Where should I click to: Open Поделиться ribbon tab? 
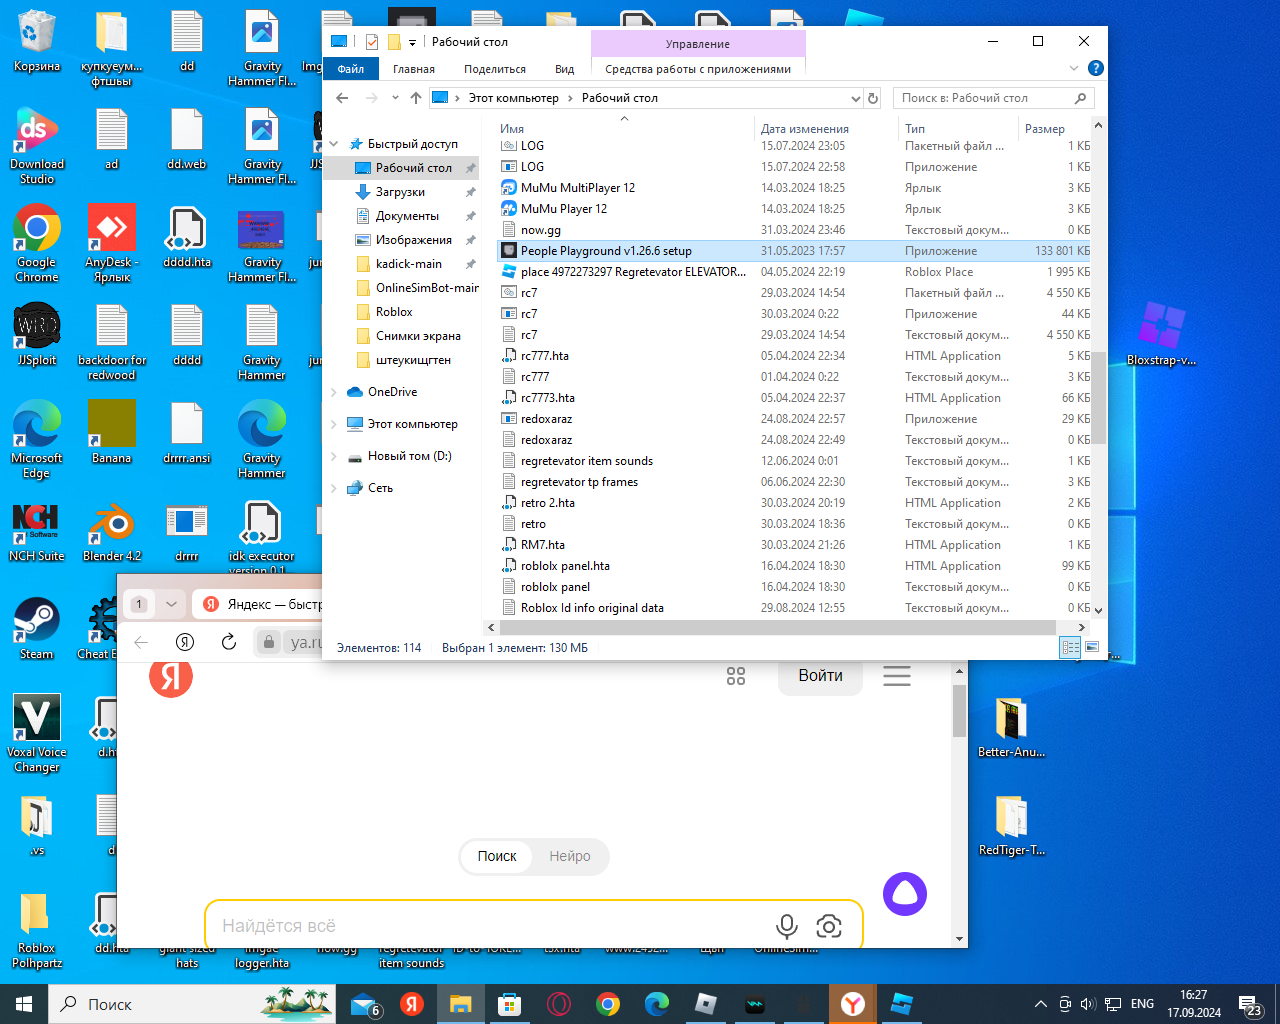pyautogui.click(x=495, y=69)
